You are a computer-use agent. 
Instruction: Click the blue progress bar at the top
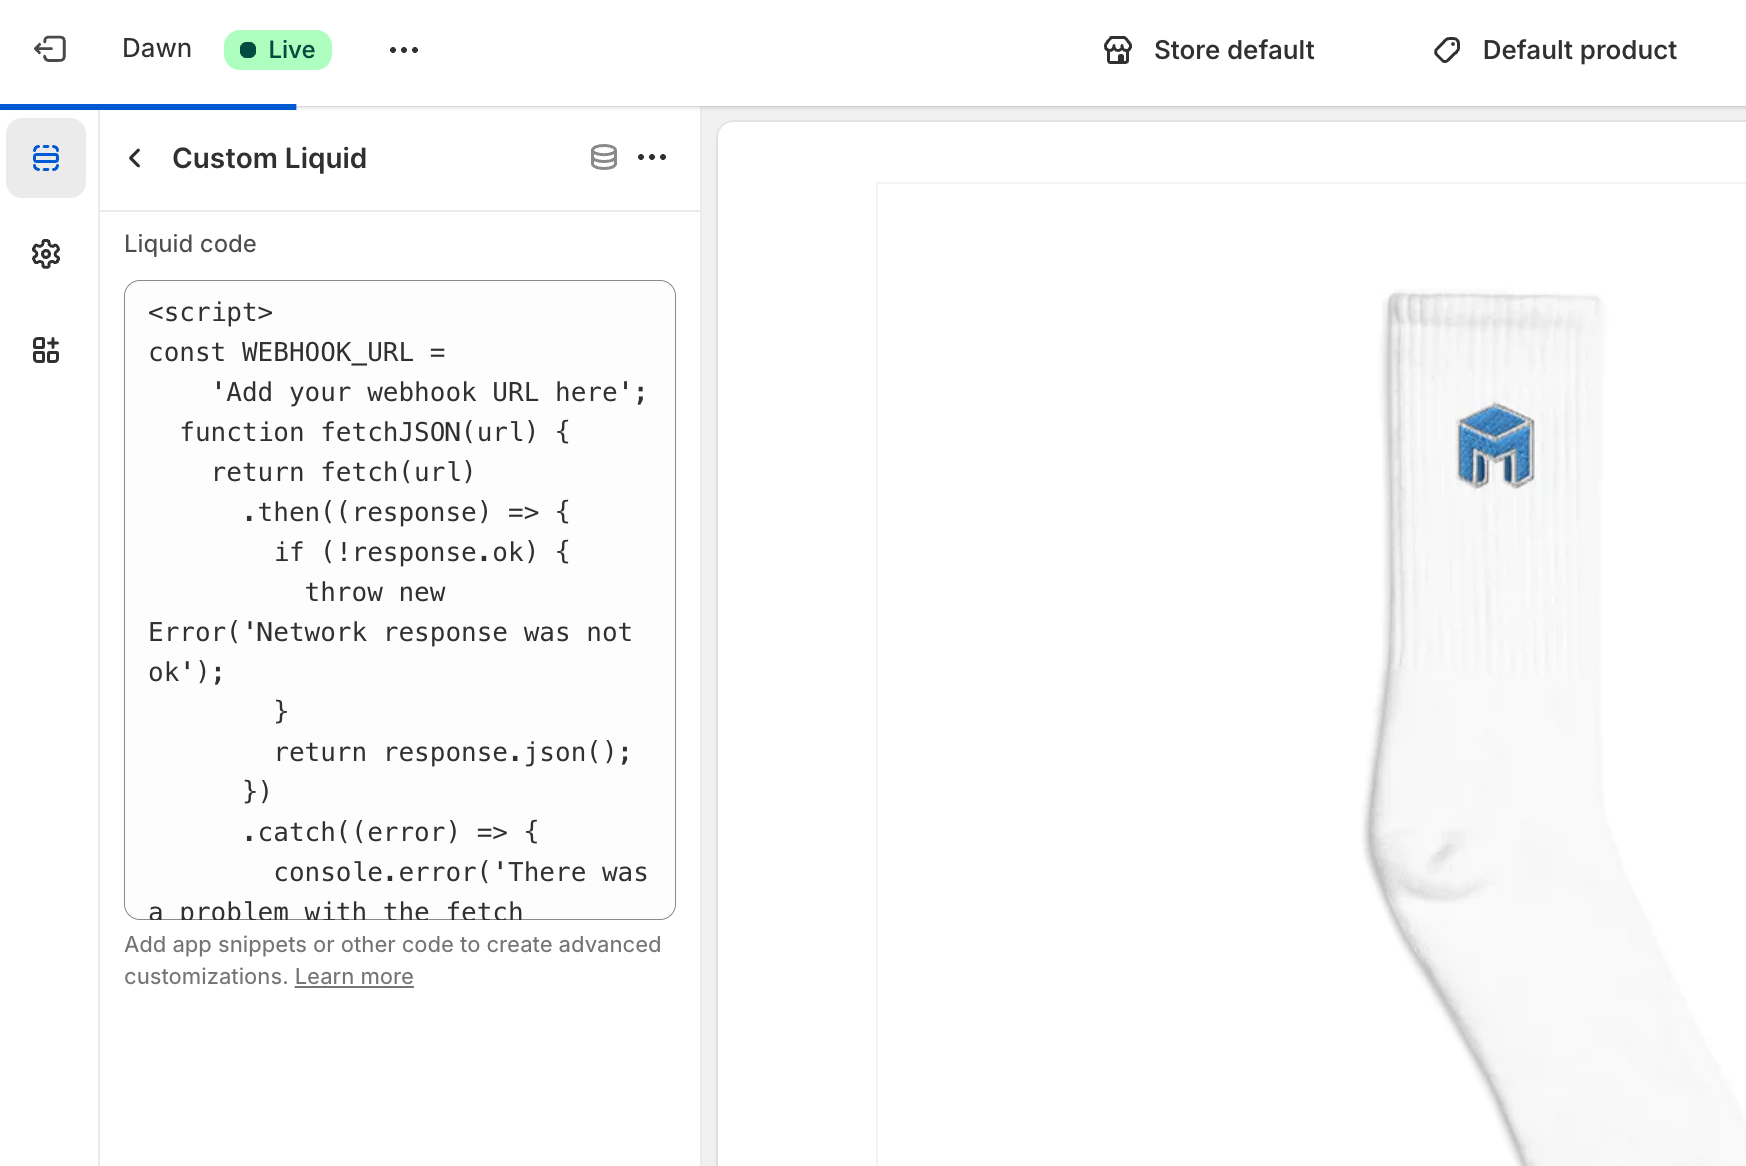[148, 104]
